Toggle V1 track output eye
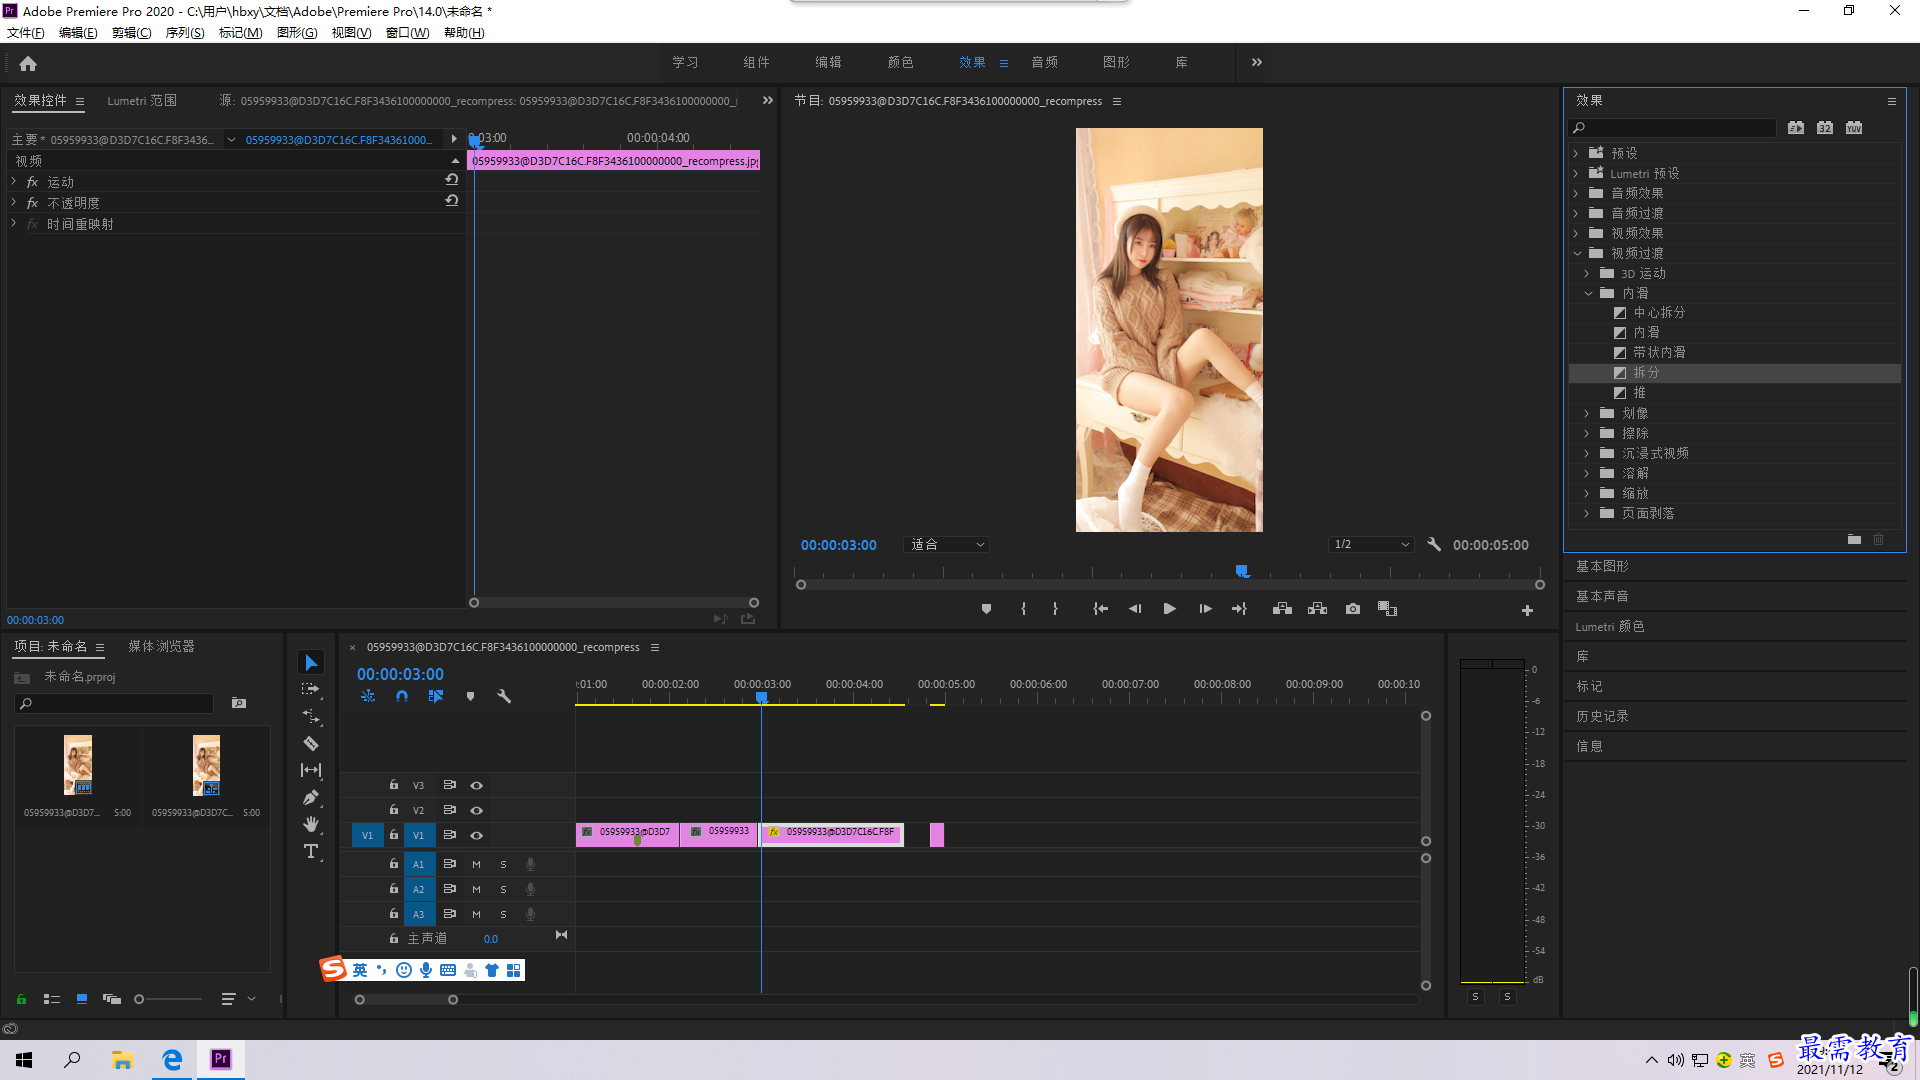1920x1080 pixels. coord(477,836)
